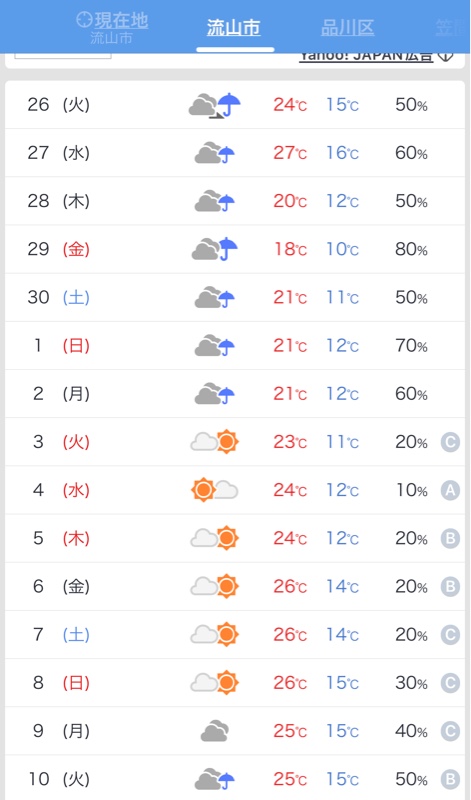The width and height of the screenshot is (471, 800).
Task: Select the 流山市 tab
Action: click(234, 28)
